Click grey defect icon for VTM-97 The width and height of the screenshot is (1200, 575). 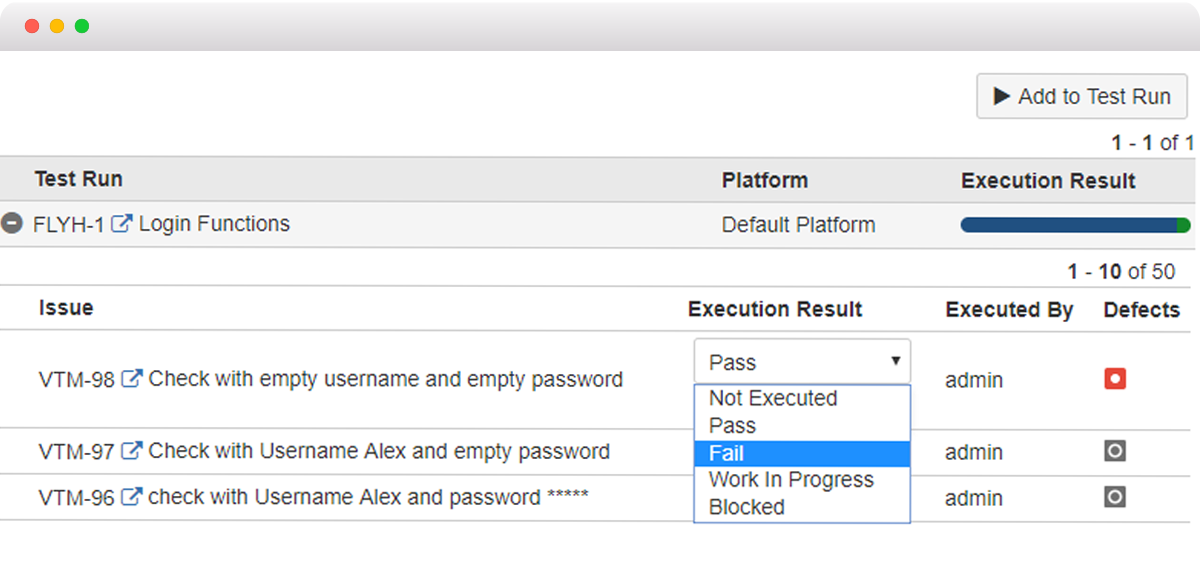pos(1115,451)
